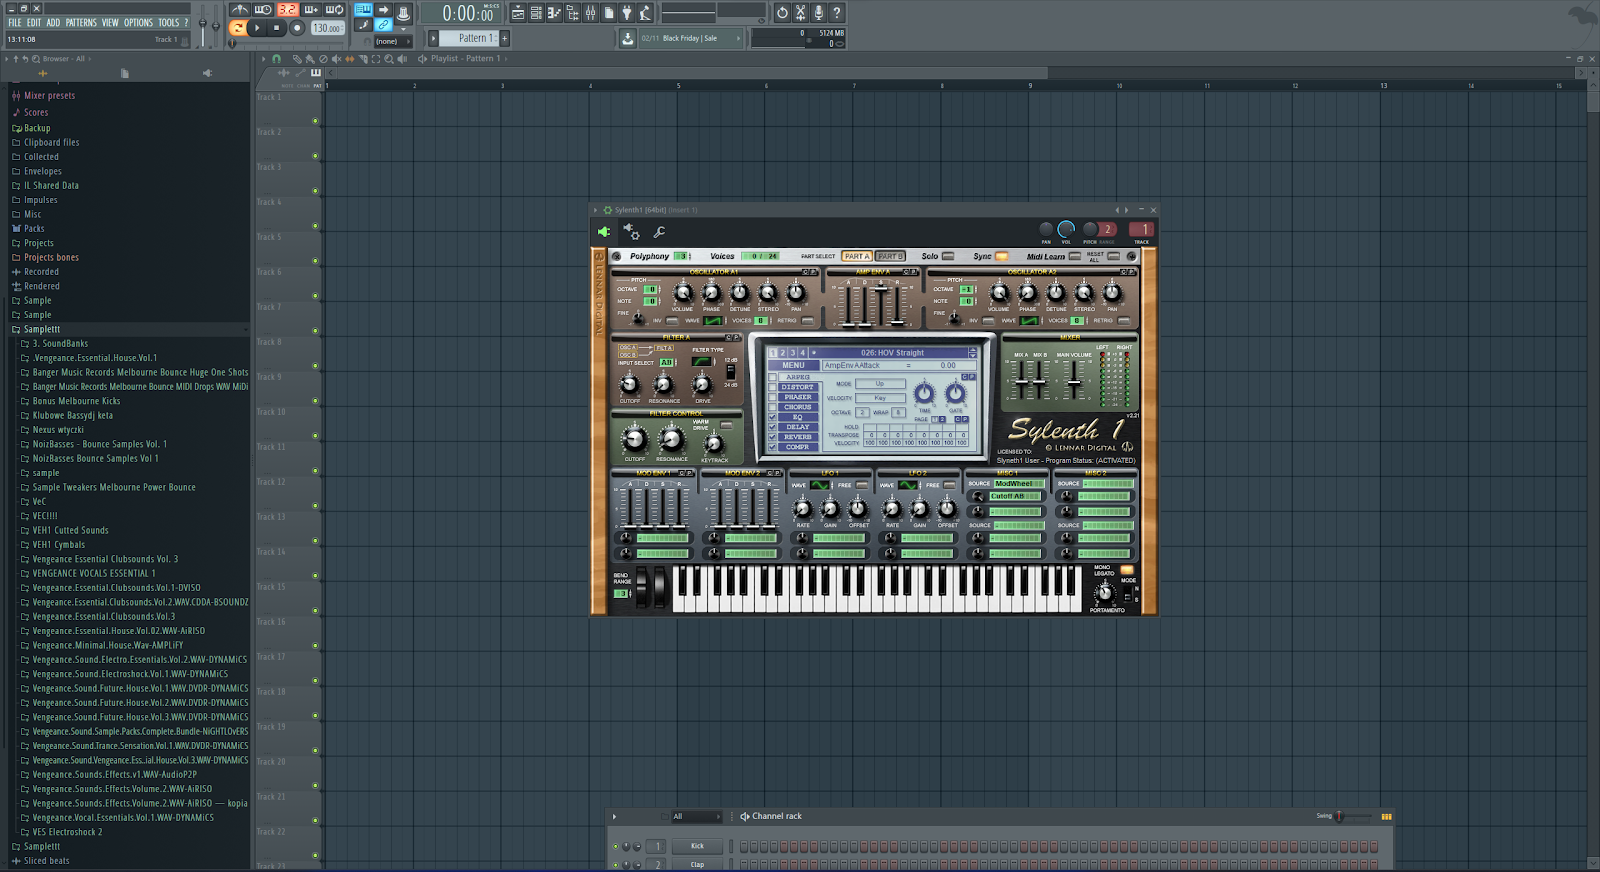
Task: Open the piano roll view icon
Action: click(554, 13)
